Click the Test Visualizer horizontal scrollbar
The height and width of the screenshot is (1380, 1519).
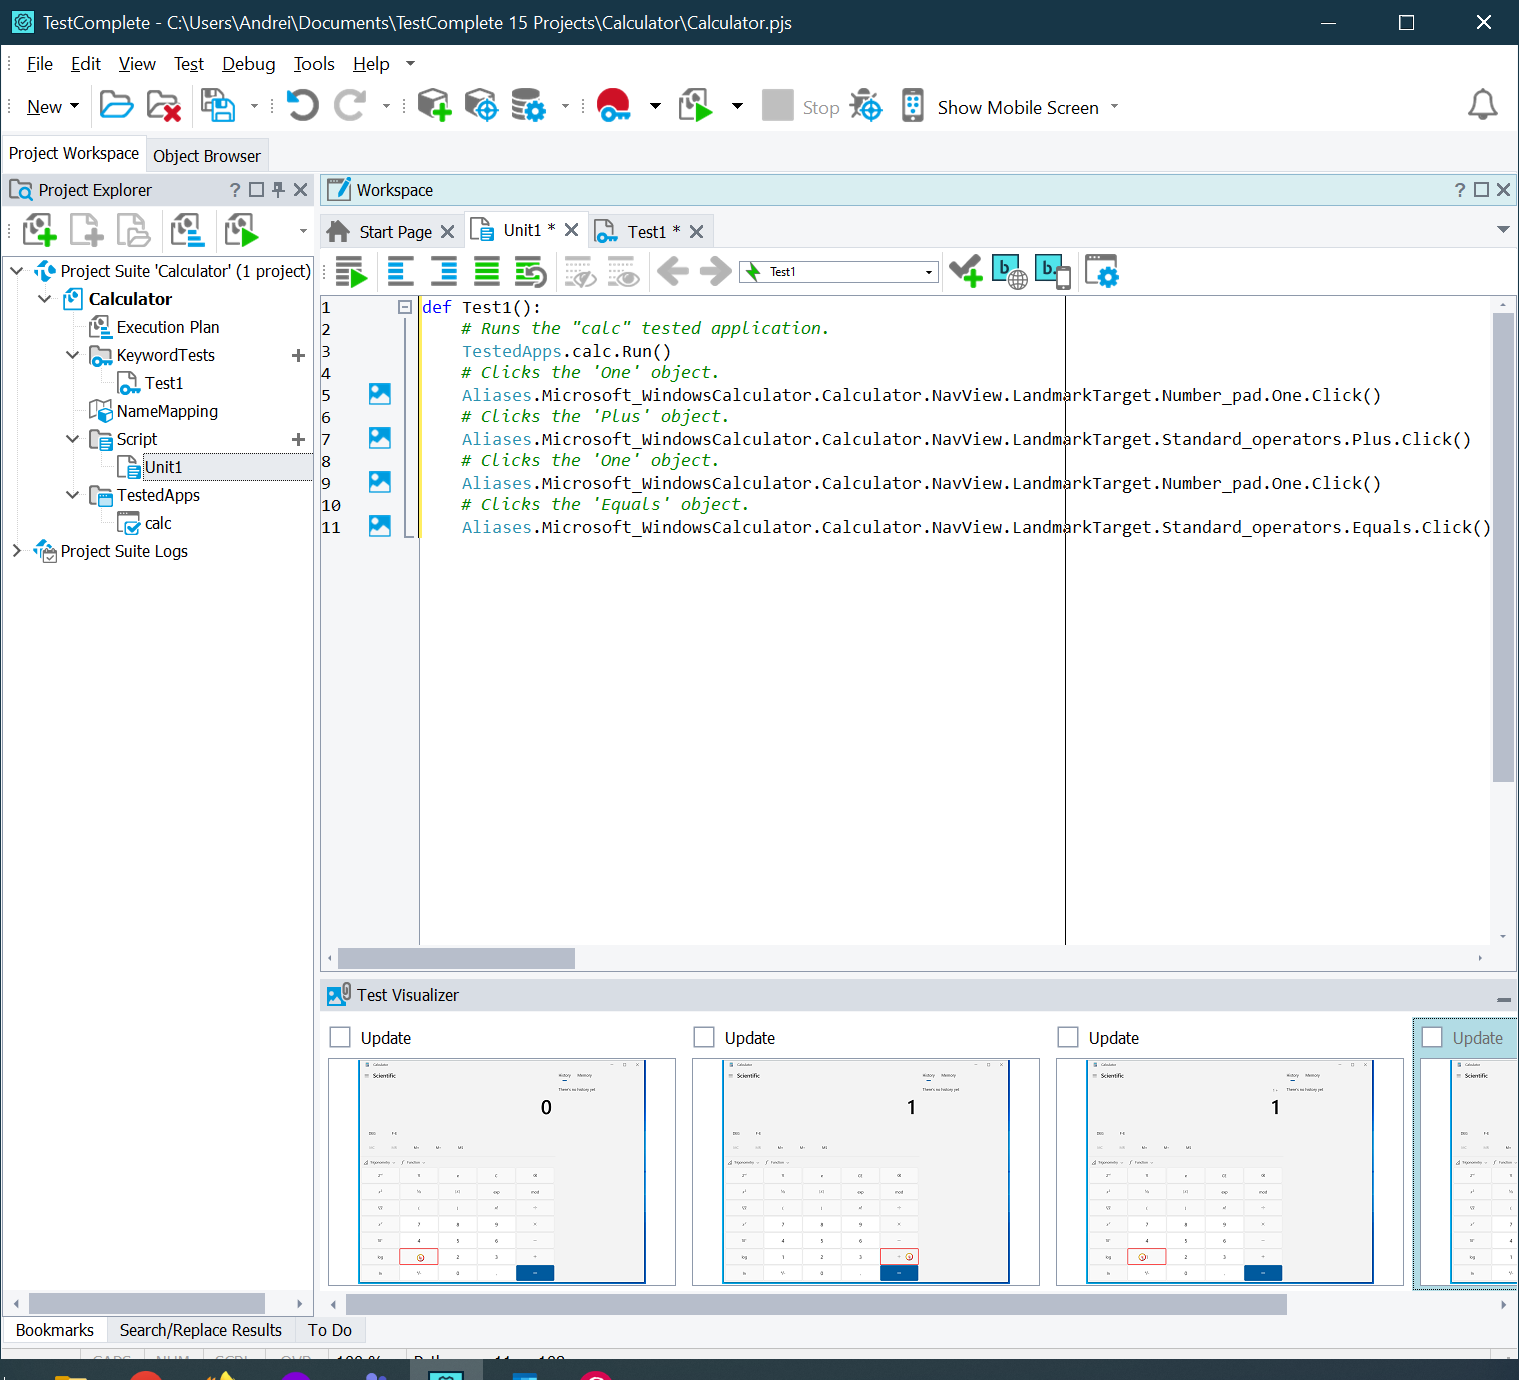(x=816, y=1304)
